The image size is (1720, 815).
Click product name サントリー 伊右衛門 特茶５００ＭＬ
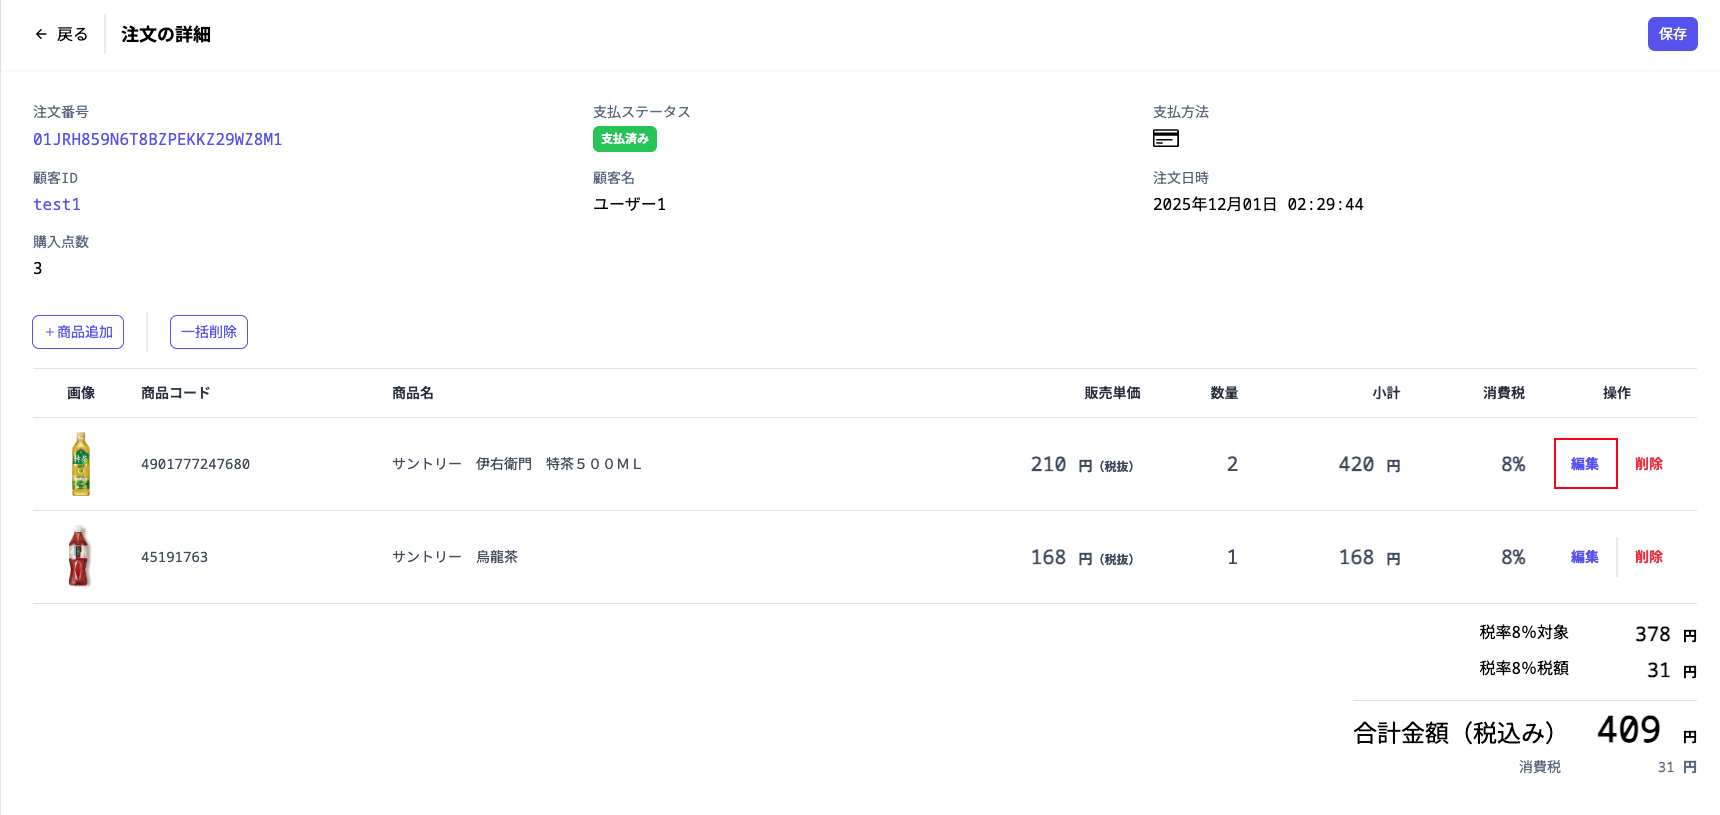coord(517,464)
